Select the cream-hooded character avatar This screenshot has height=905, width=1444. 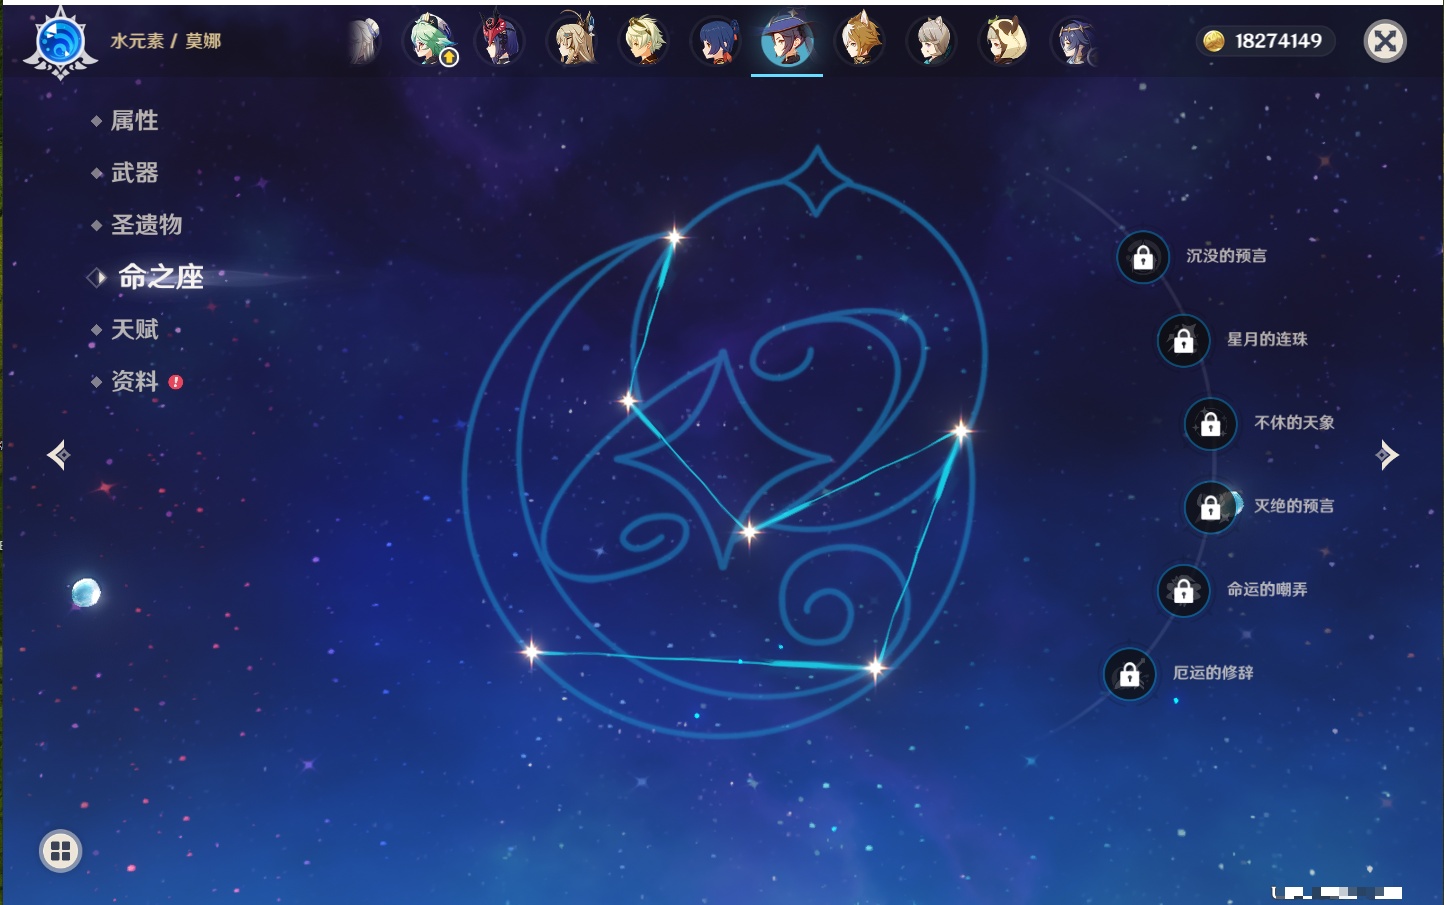pyautogui.click(x=1004, y=41)
